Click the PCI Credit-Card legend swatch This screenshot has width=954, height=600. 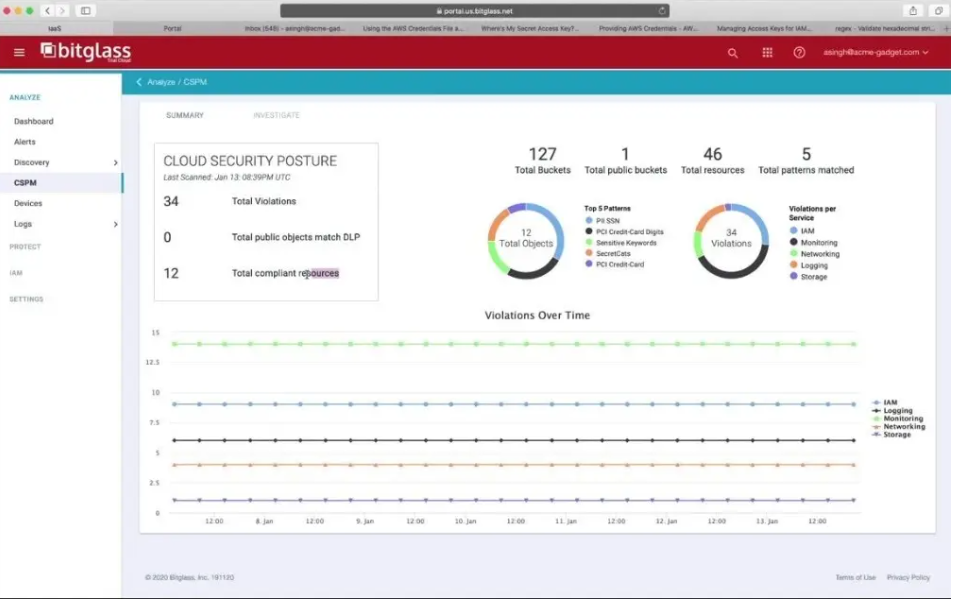pyautogui.click(x=588, y=264)
